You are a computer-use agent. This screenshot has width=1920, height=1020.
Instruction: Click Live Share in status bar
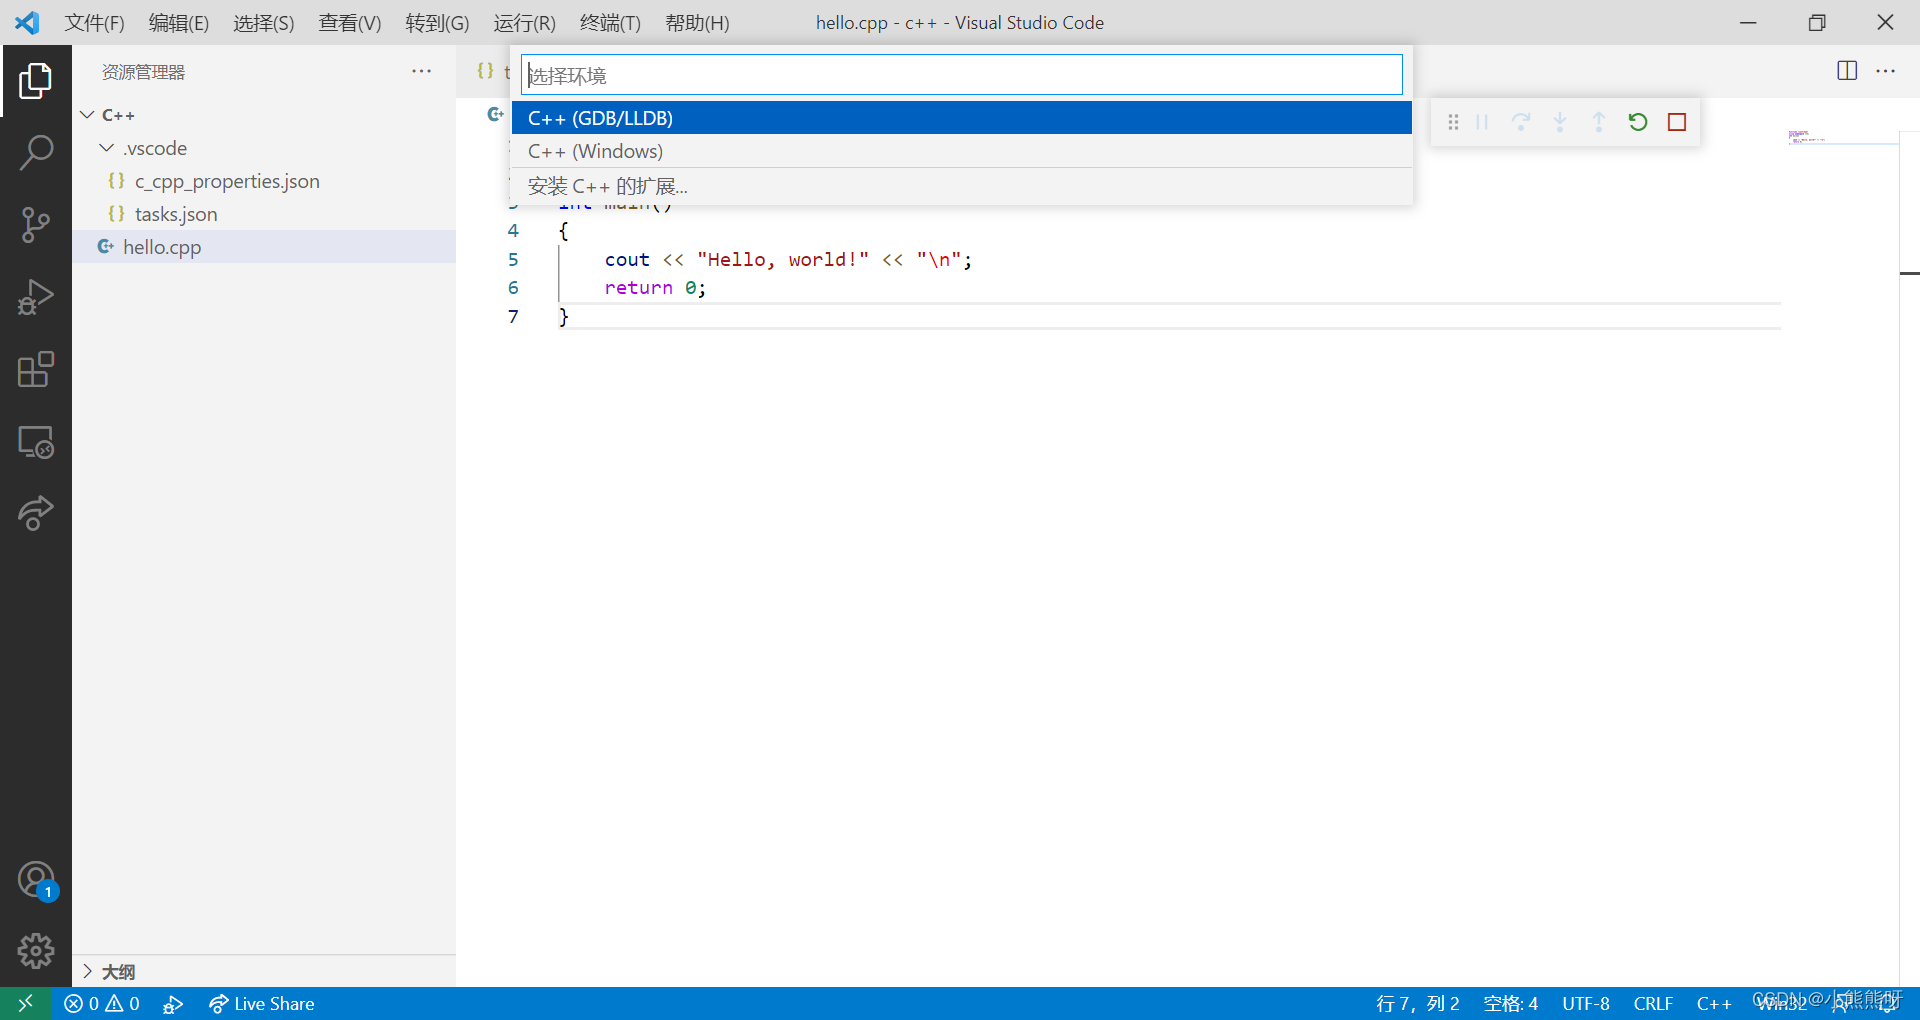click(x=261, y=1003)
